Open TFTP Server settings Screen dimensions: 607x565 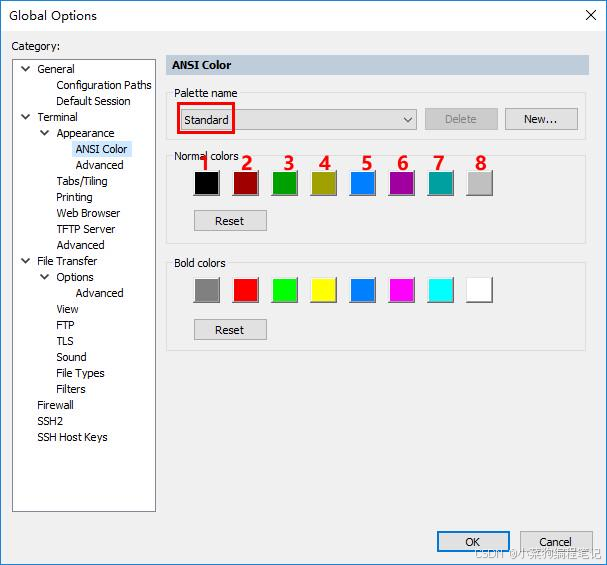click(x=86, y=229)
